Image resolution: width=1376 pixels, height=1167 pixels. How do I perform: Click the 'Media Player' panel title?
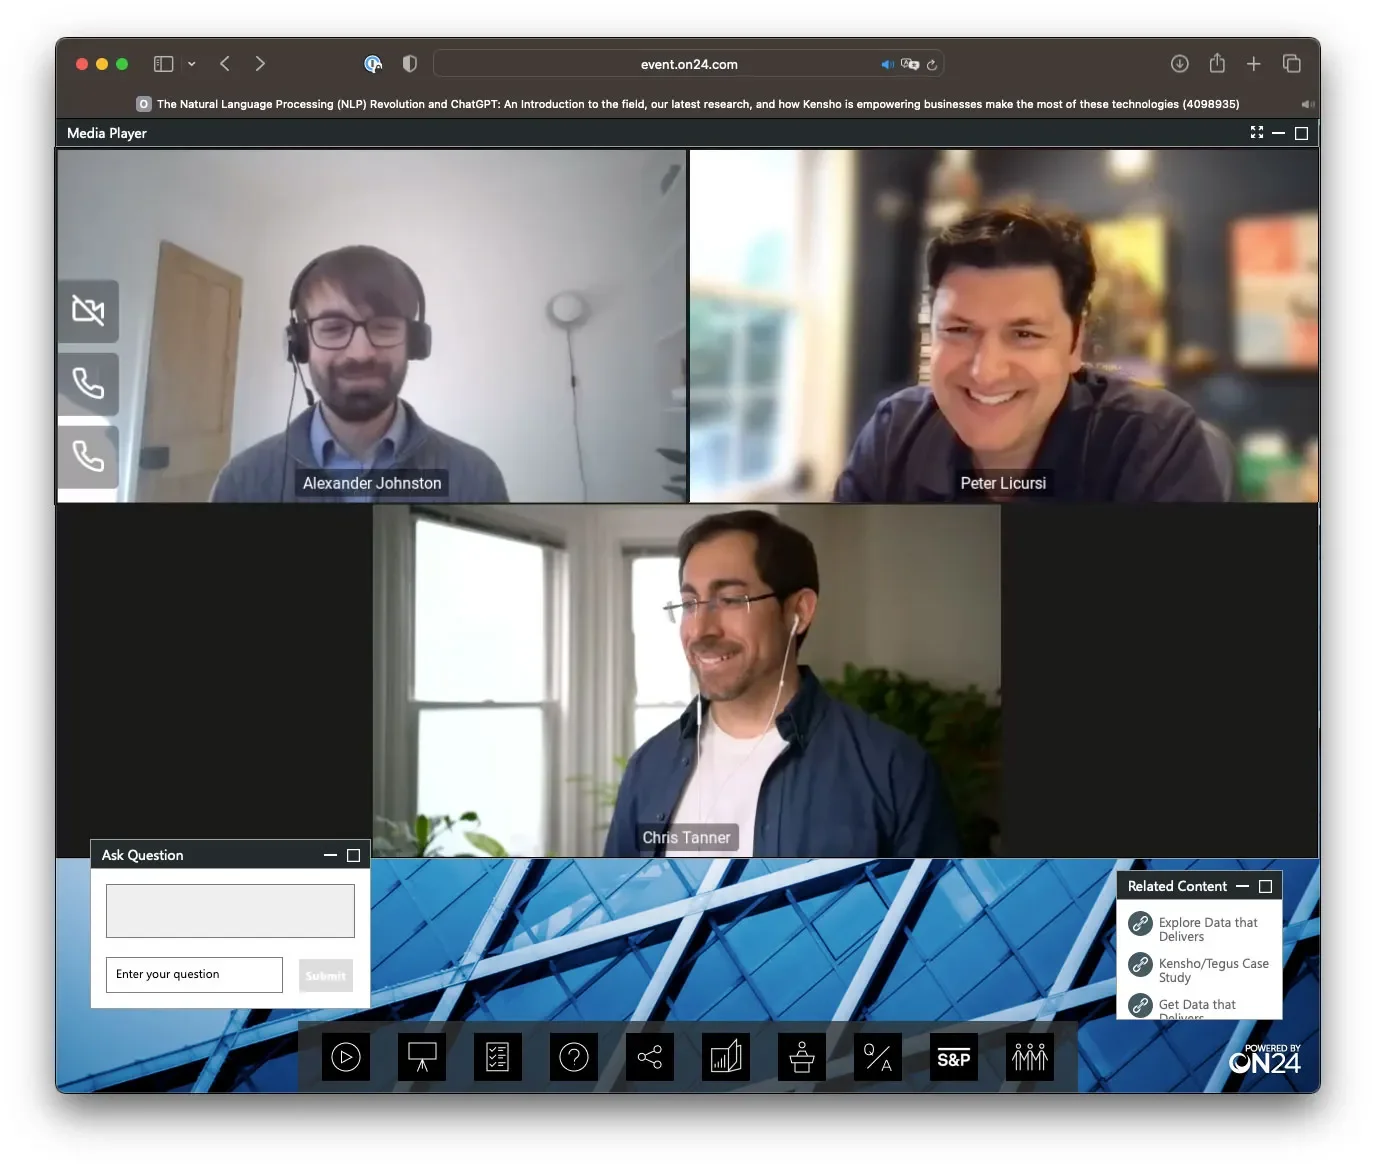coord(107,133)
